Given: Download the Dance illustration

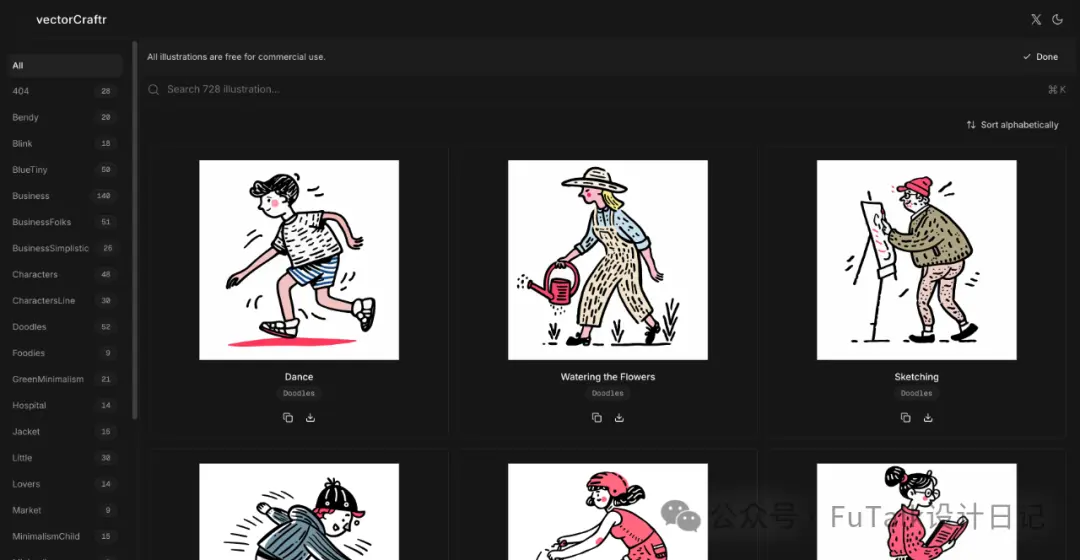Looking at the screenshot, I should click(x=311, y=417).
